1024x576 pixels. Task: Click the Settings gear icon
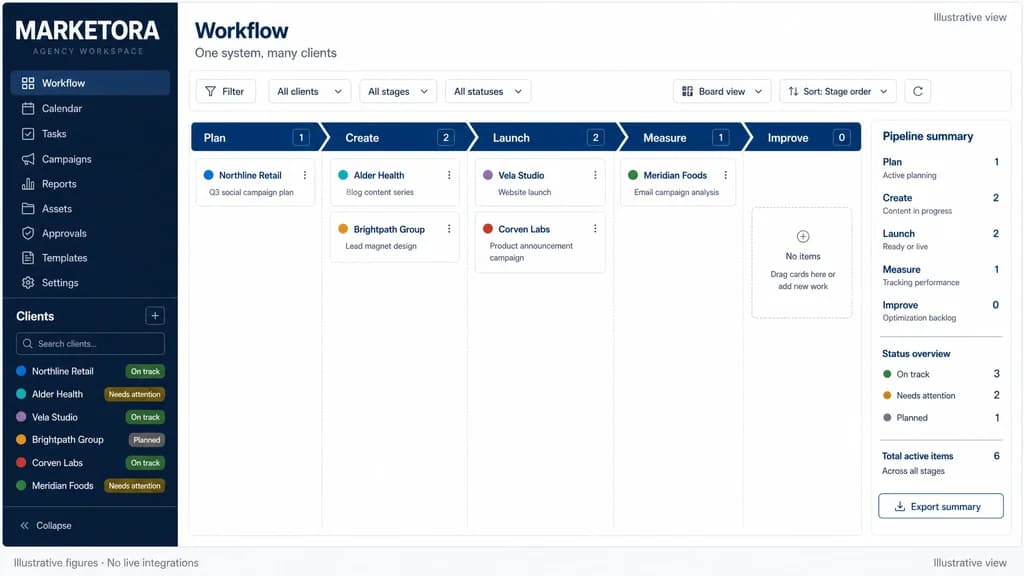(27, 283)
